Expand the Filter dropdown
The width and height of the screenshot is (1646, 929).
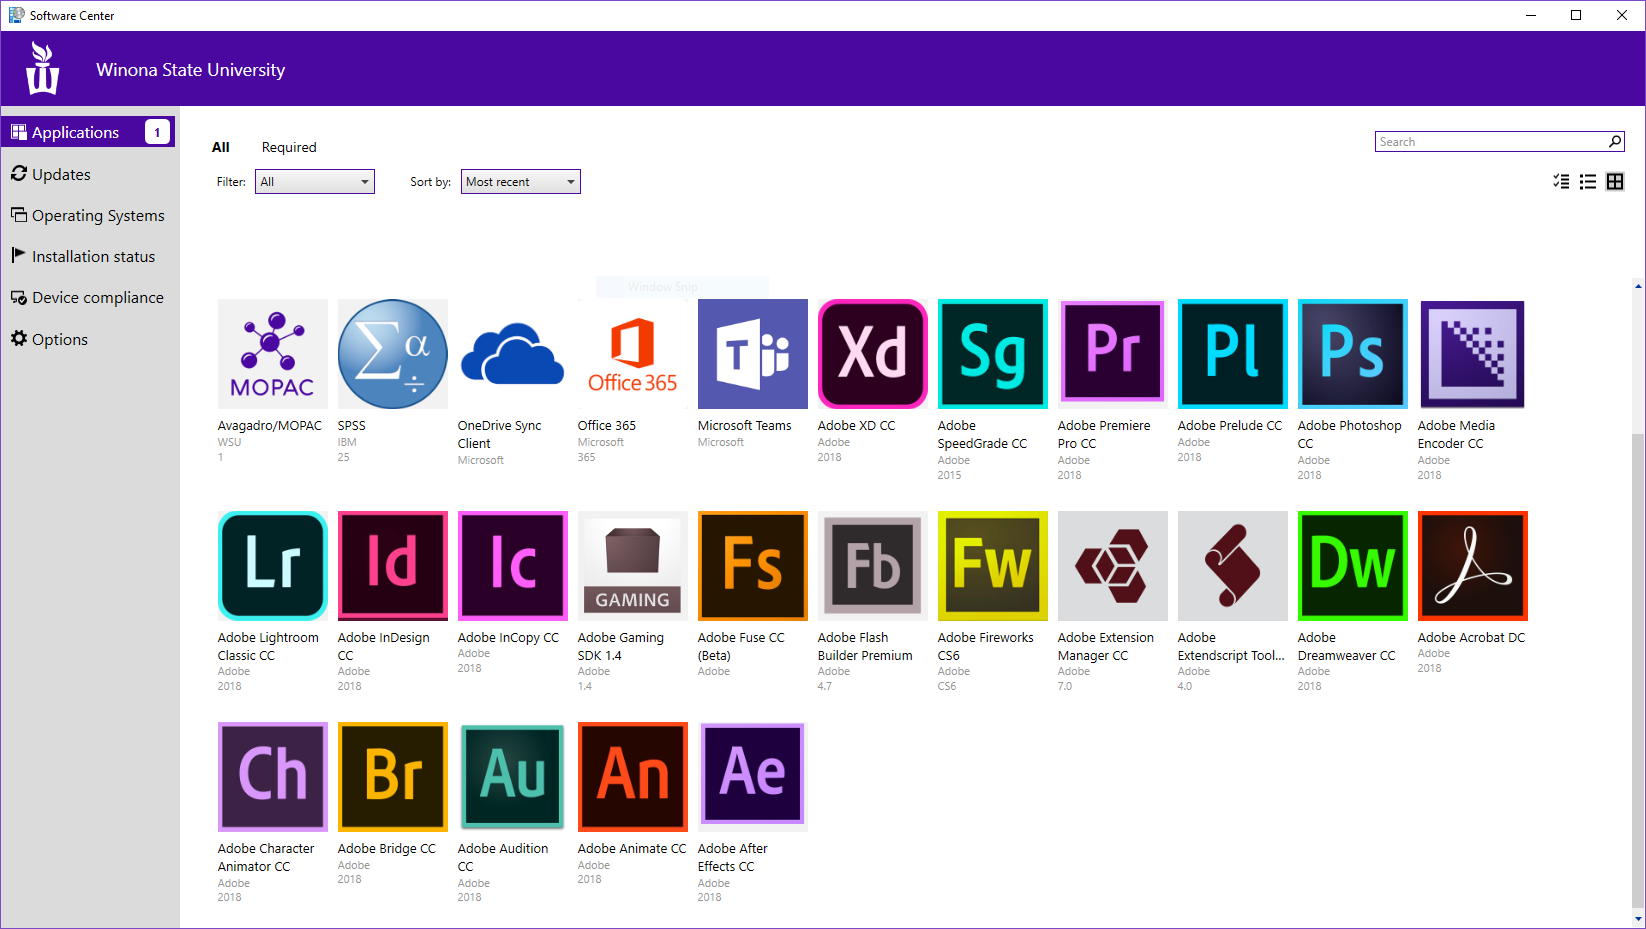315,182
